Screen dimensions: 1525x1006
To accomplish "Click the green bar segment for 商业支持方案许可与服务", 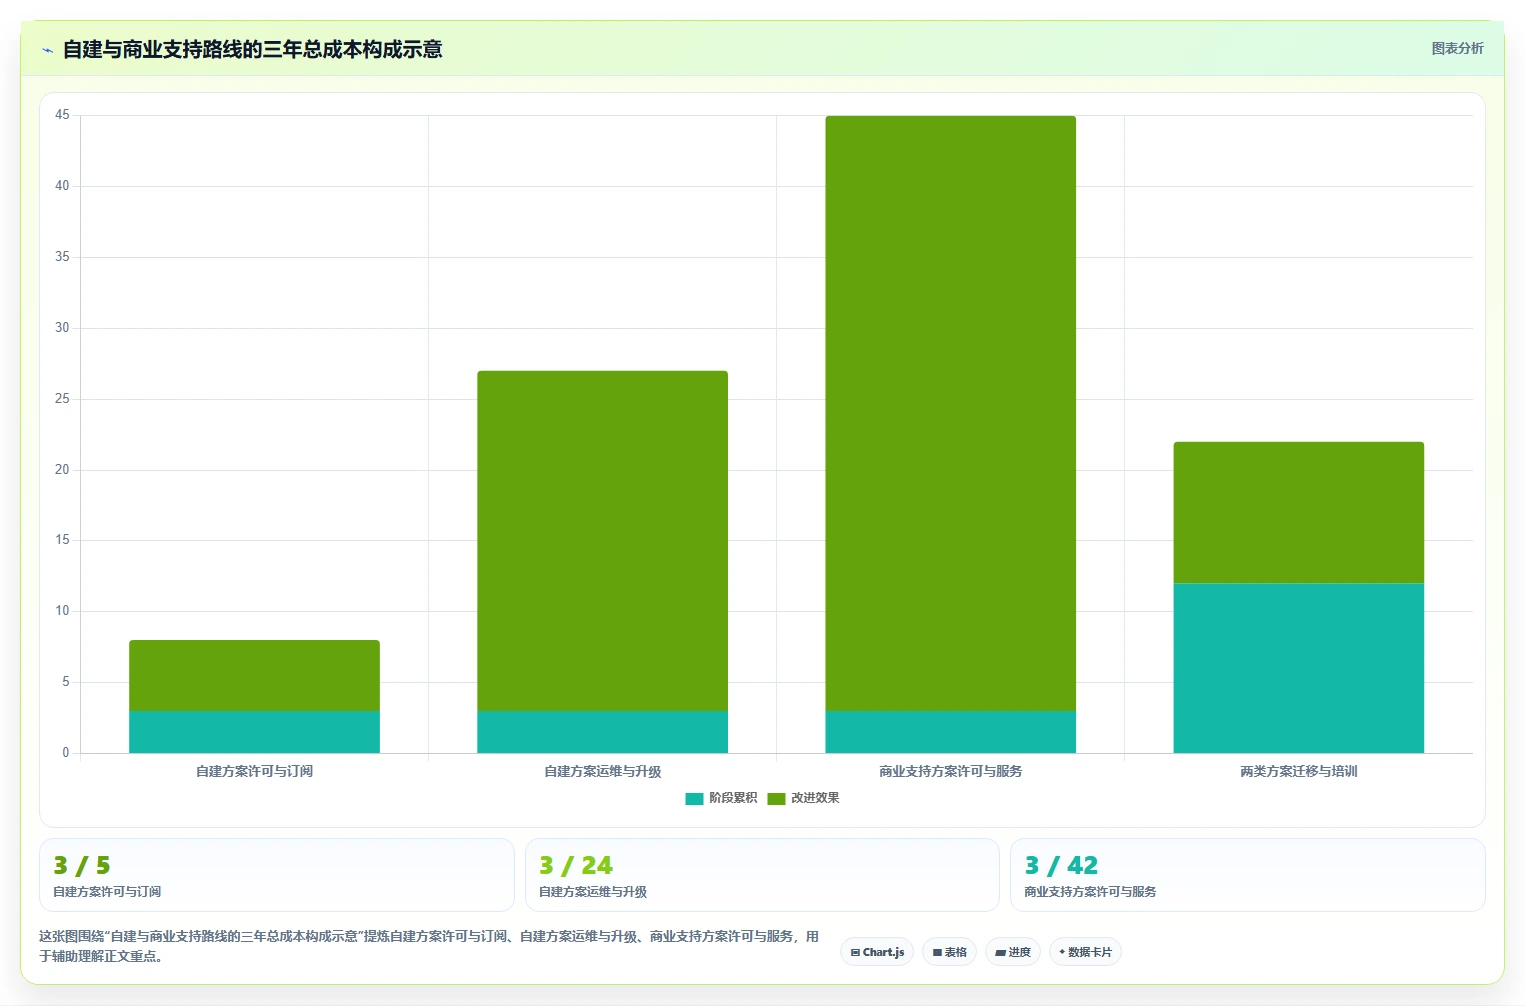I will (x=950, y=413).
